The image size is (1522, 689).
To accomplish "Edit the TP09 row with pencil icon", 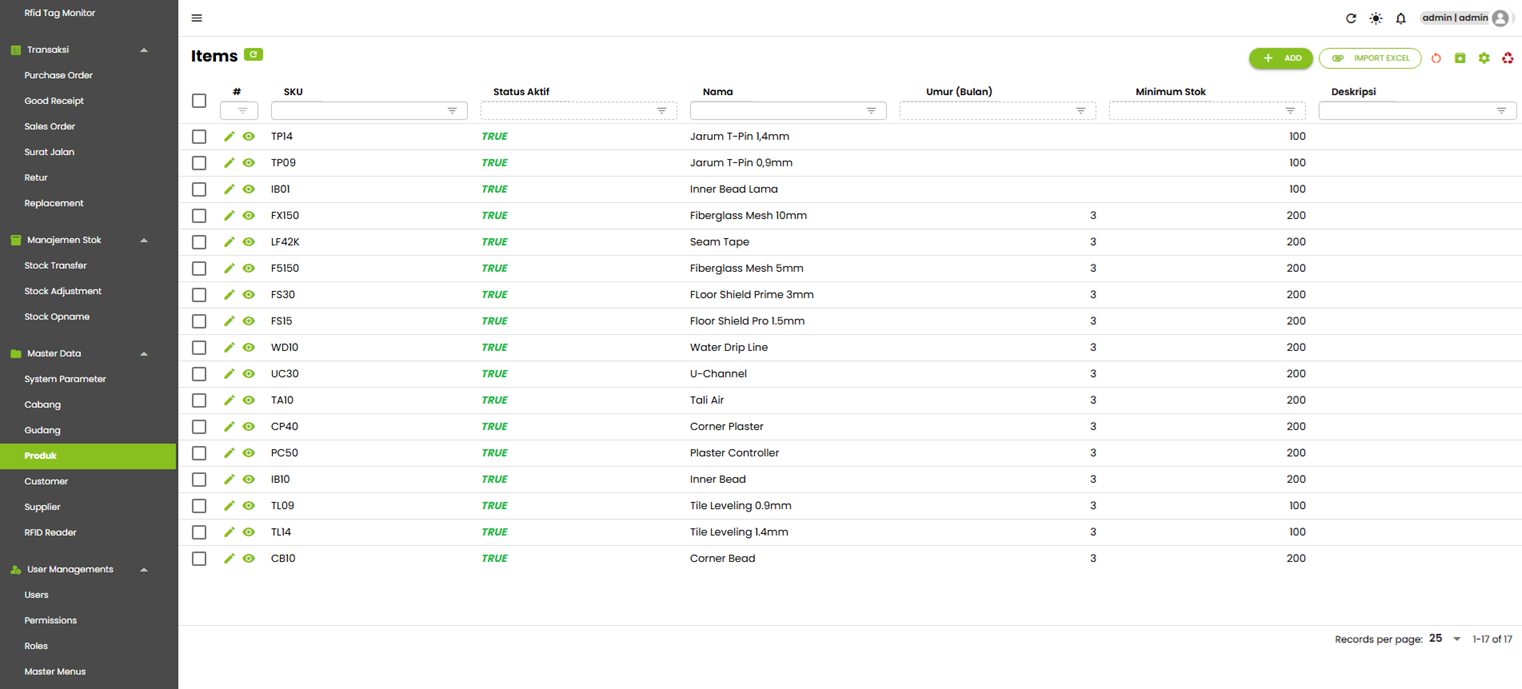I will pos(229,162).
